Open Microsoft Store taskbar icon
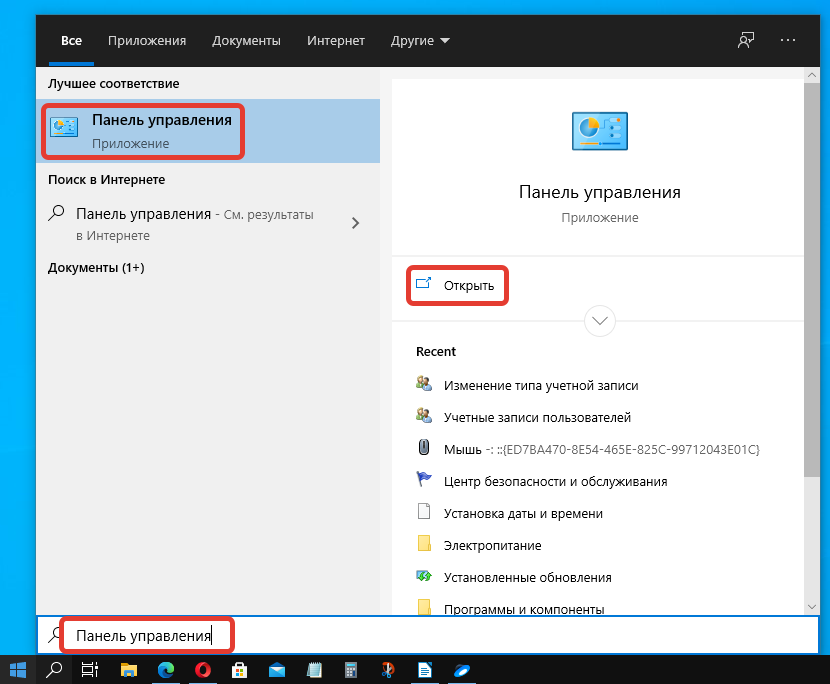The height and width of the screenshot is (684, 830). tap(240, 669)
